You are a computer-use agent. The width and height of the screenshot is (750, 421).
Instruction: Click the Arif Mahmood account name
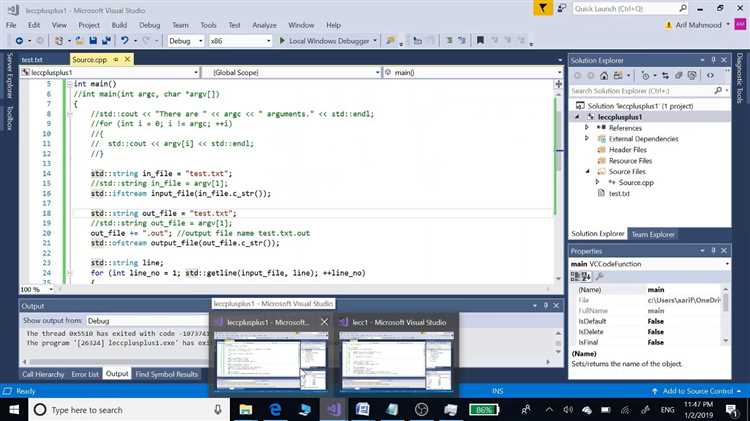click(698, 25)
